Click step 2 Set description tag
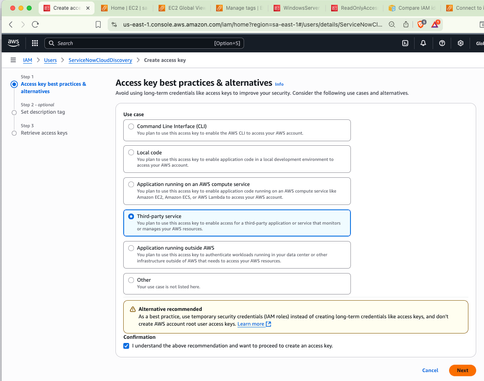The height and width of the screenshot is (381, 484). (43, 112)
